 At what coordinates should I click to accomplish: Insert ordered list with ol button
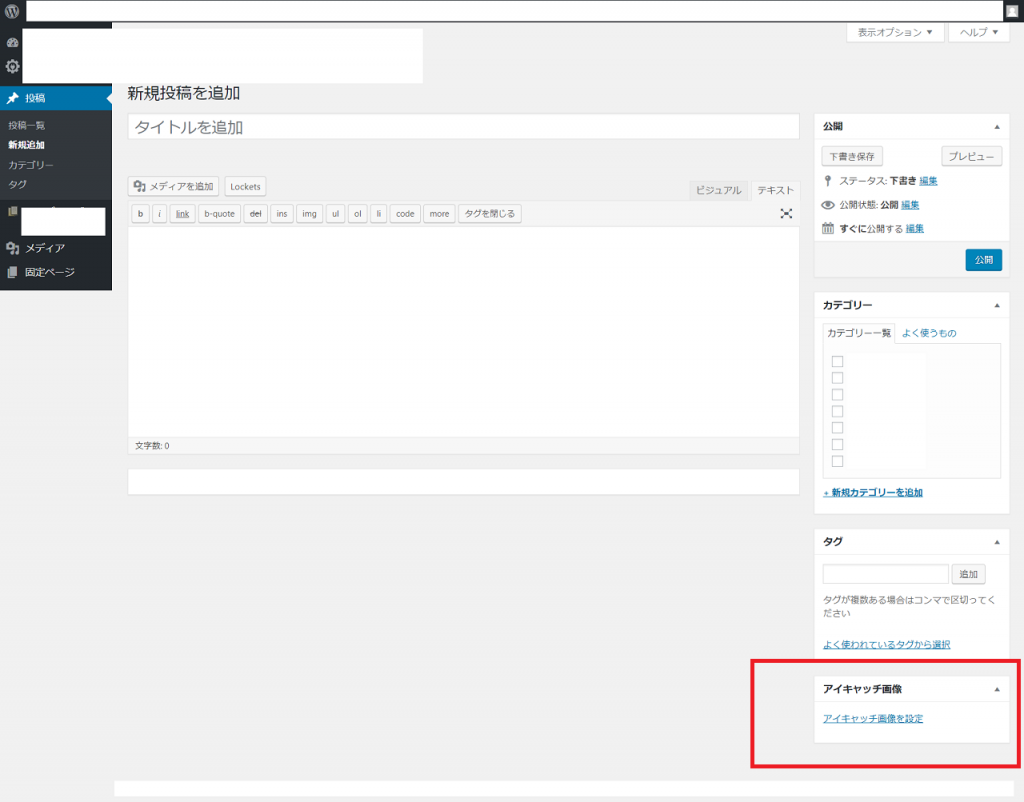[358, 214]
